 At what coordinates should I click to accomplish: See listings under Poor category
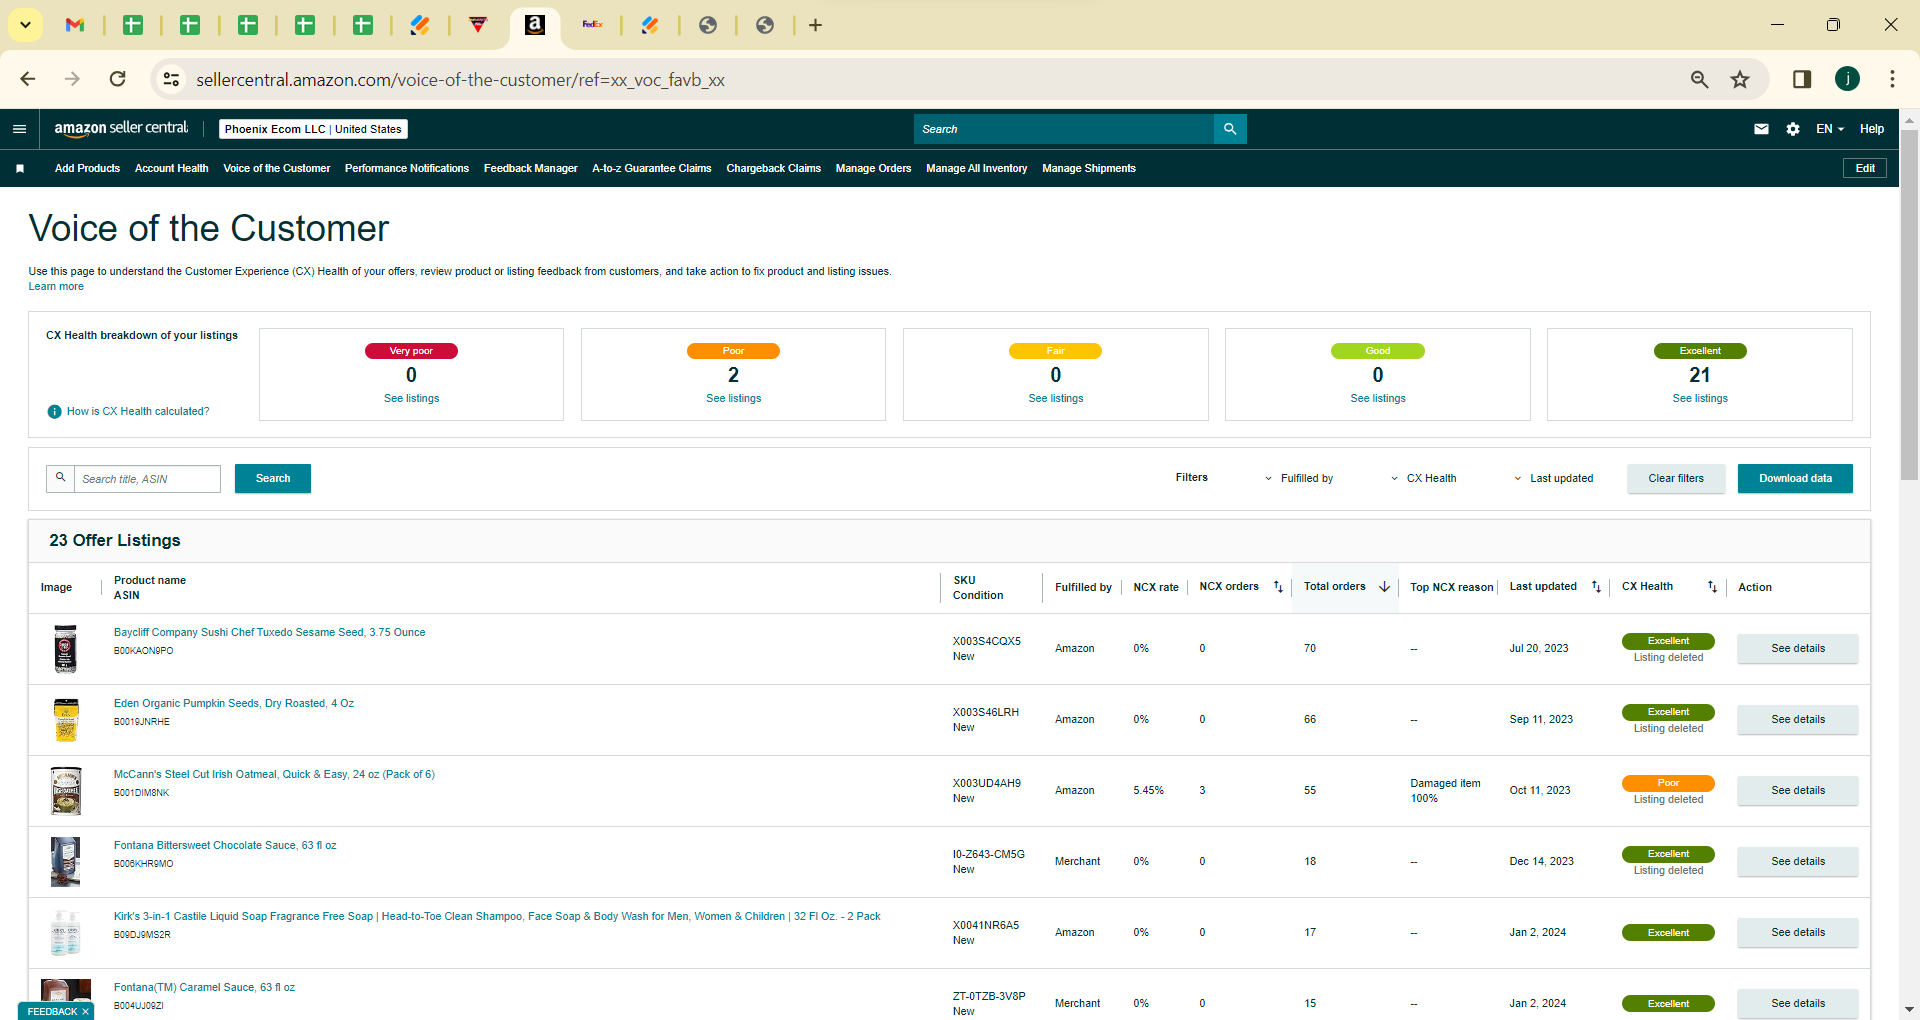point(734,398)
